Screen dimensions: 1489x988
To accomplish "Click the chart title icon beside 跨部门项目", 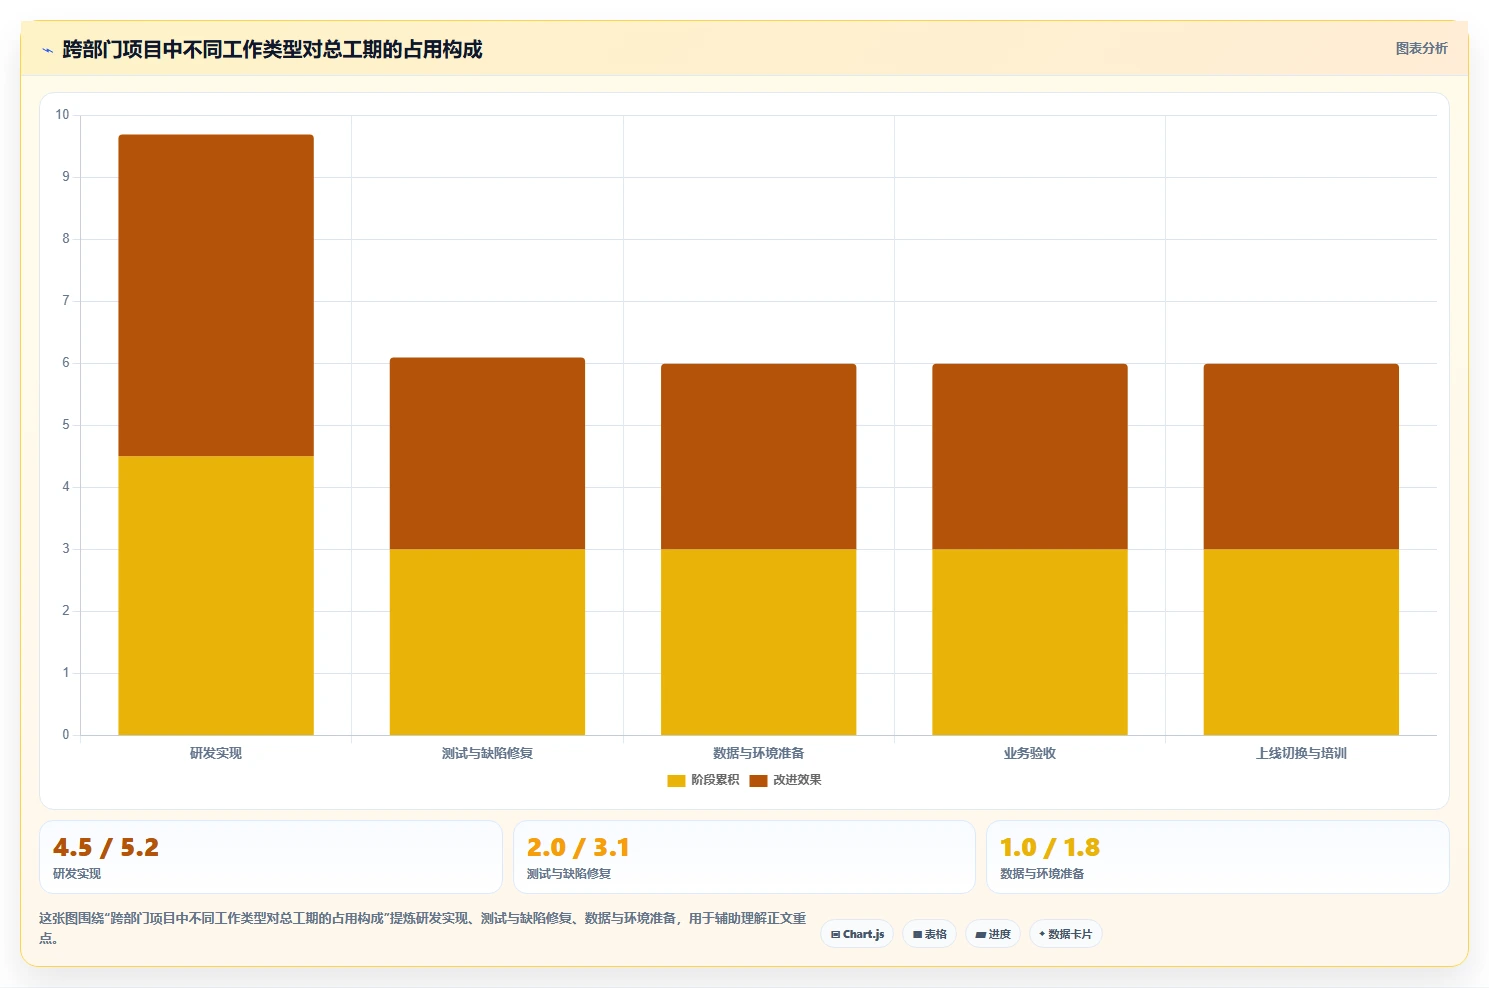I will tap(47, 50).
